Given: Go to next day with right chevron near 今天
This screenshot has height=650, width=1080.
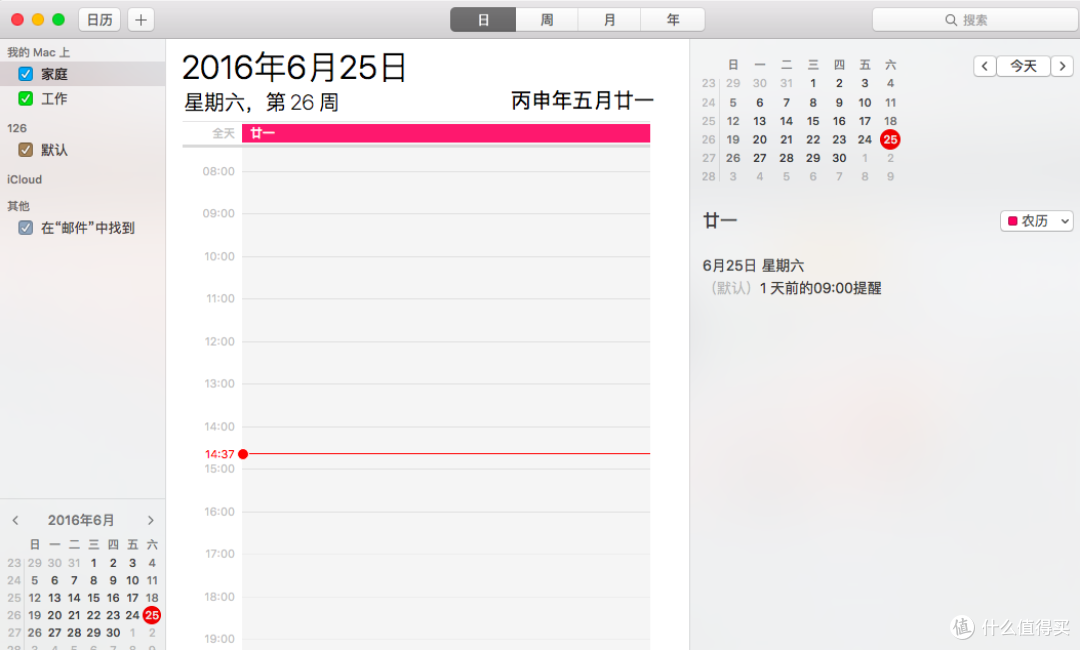Looking at the screenshot, I should (x=1062, y=66).
